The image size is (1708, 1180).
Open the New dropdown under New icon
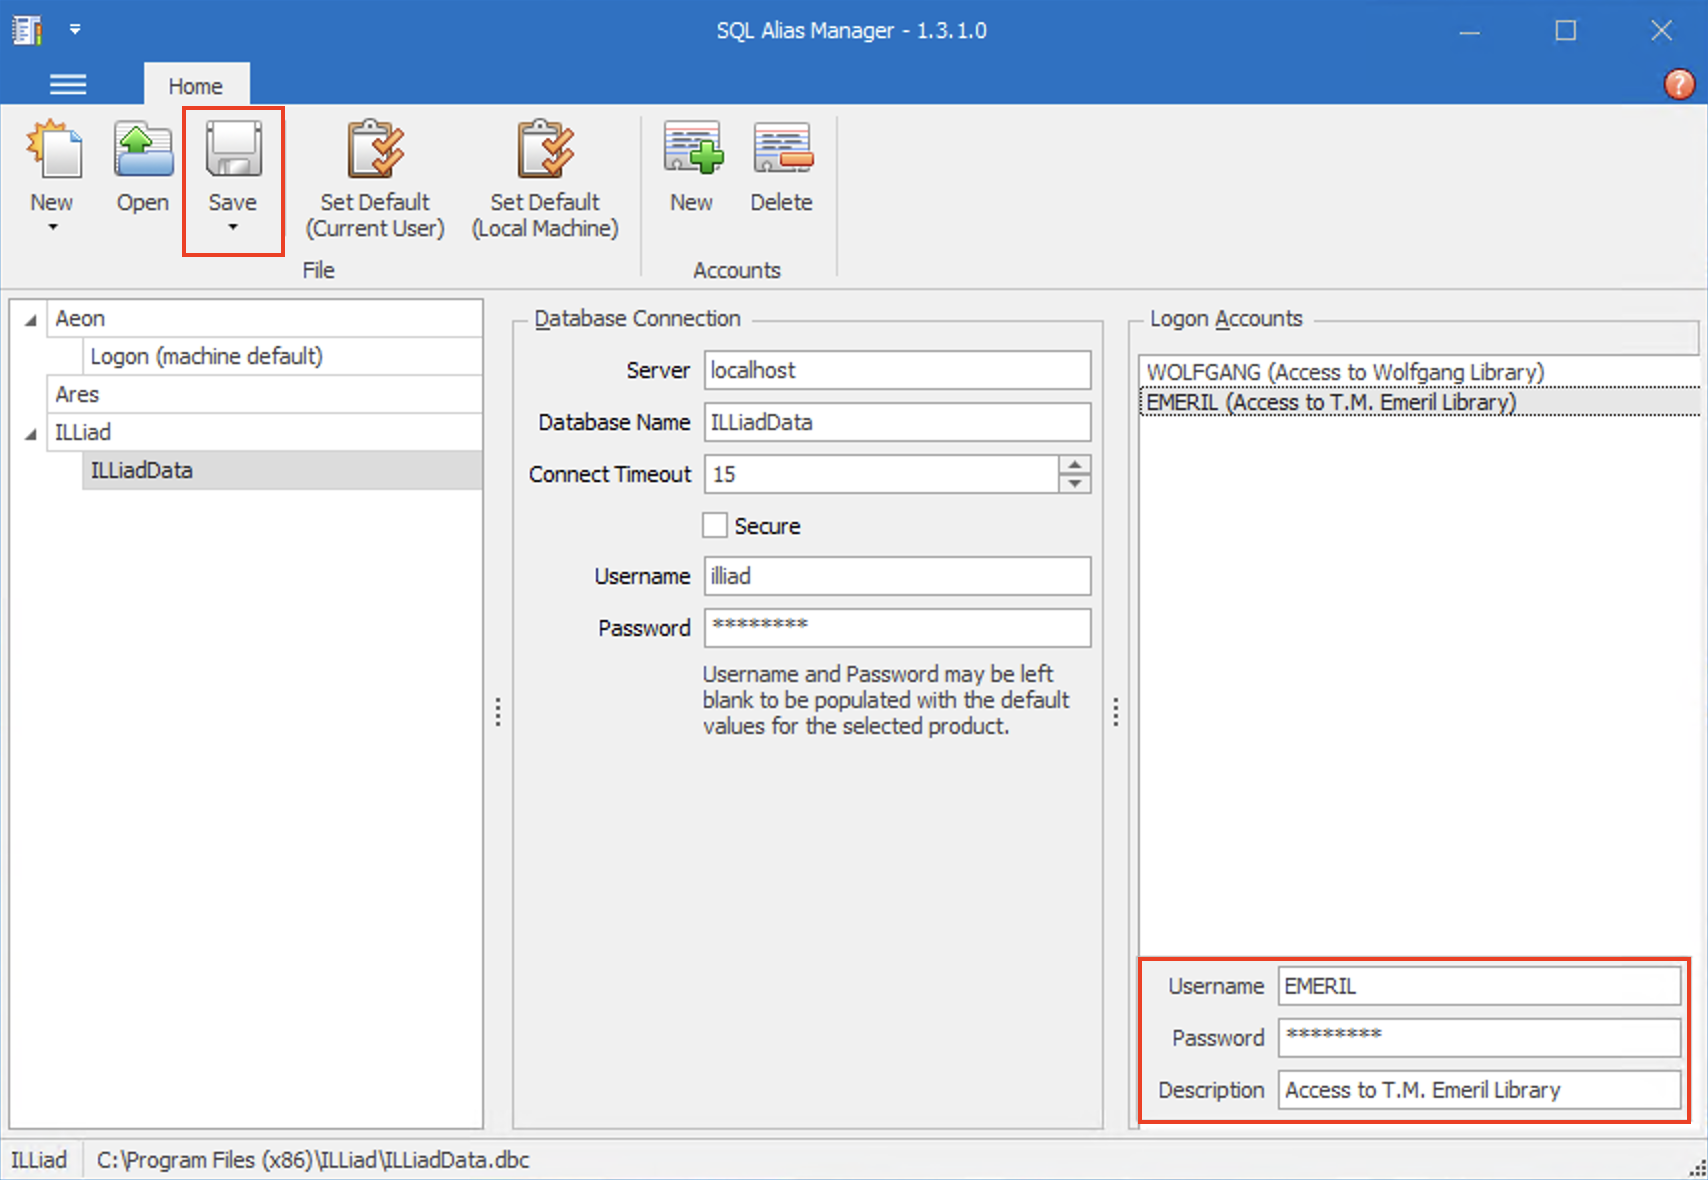pos(53,228)
